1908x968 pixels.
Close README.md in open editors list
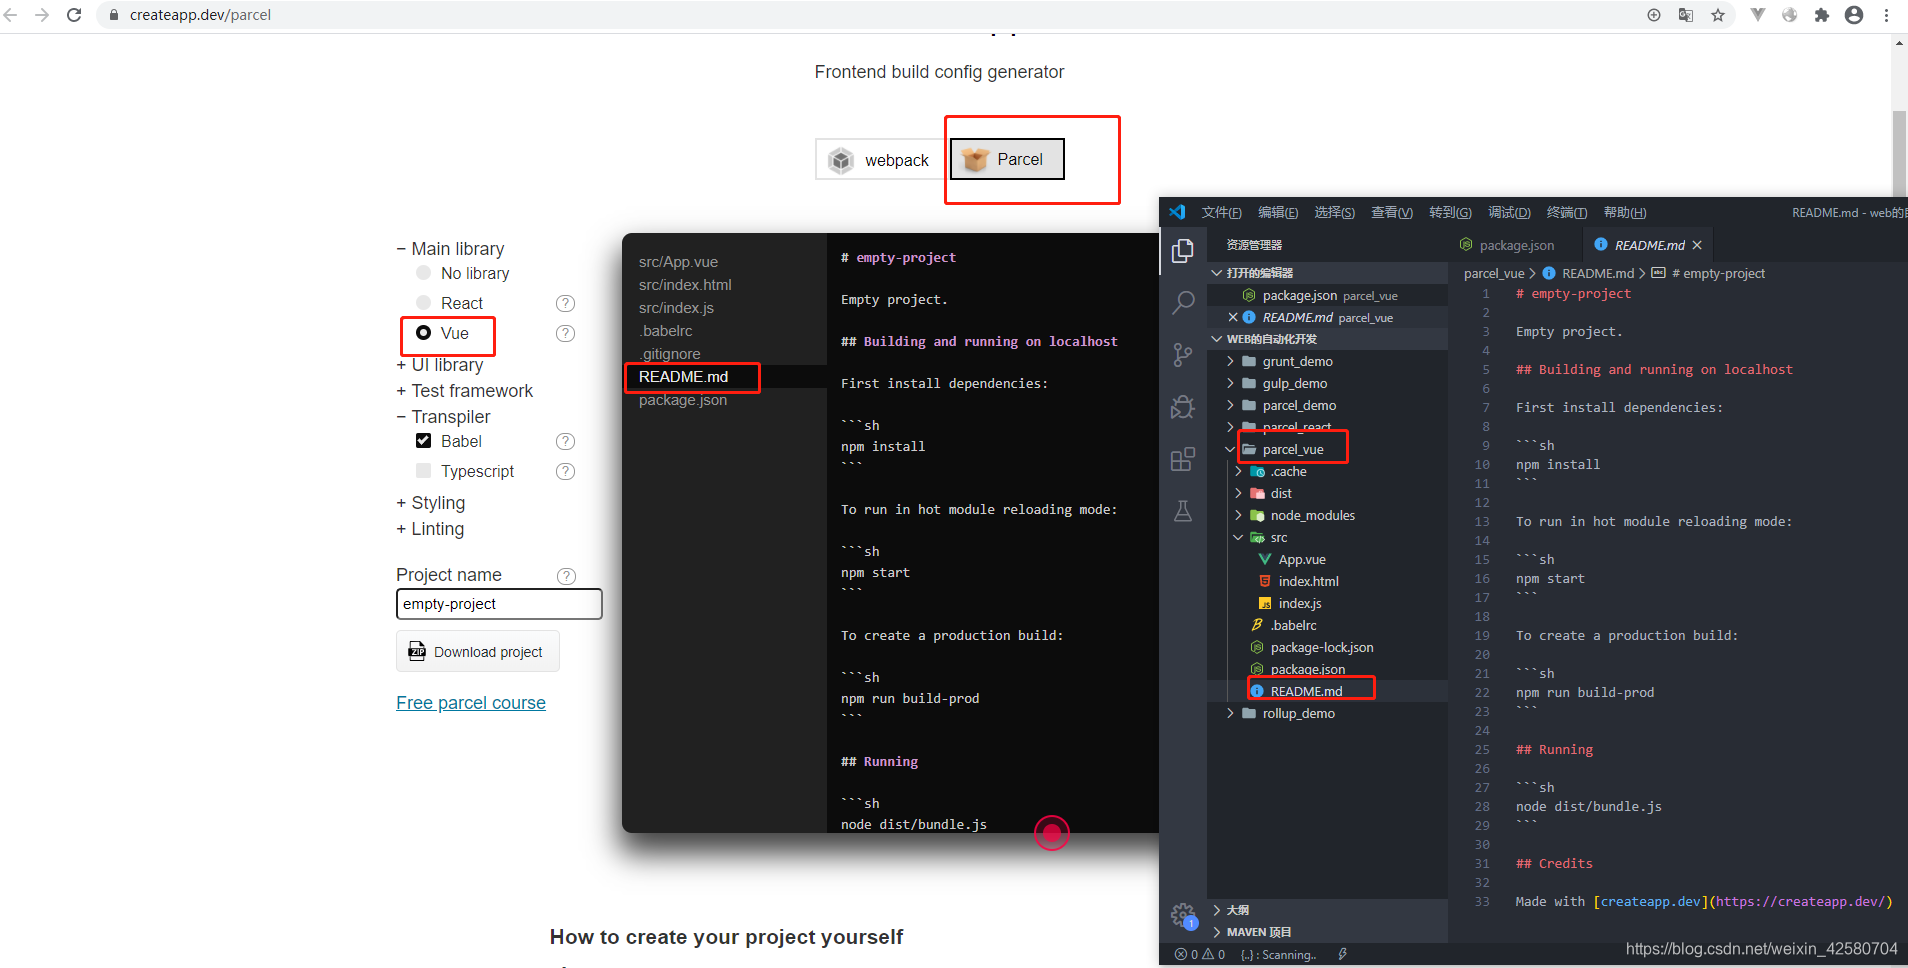coord(1233,317)
